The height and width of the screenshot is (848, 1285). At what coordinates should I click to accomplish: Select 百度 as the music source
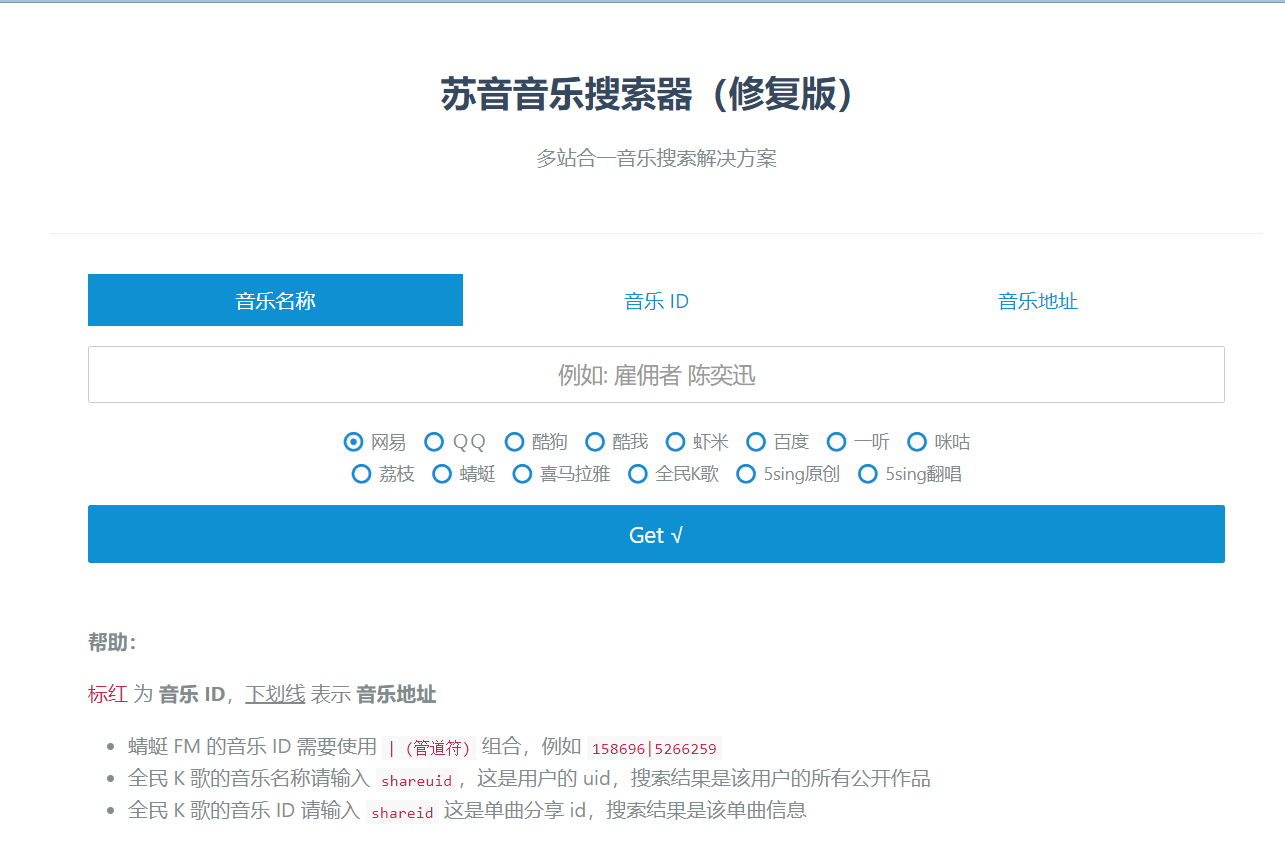756,441
